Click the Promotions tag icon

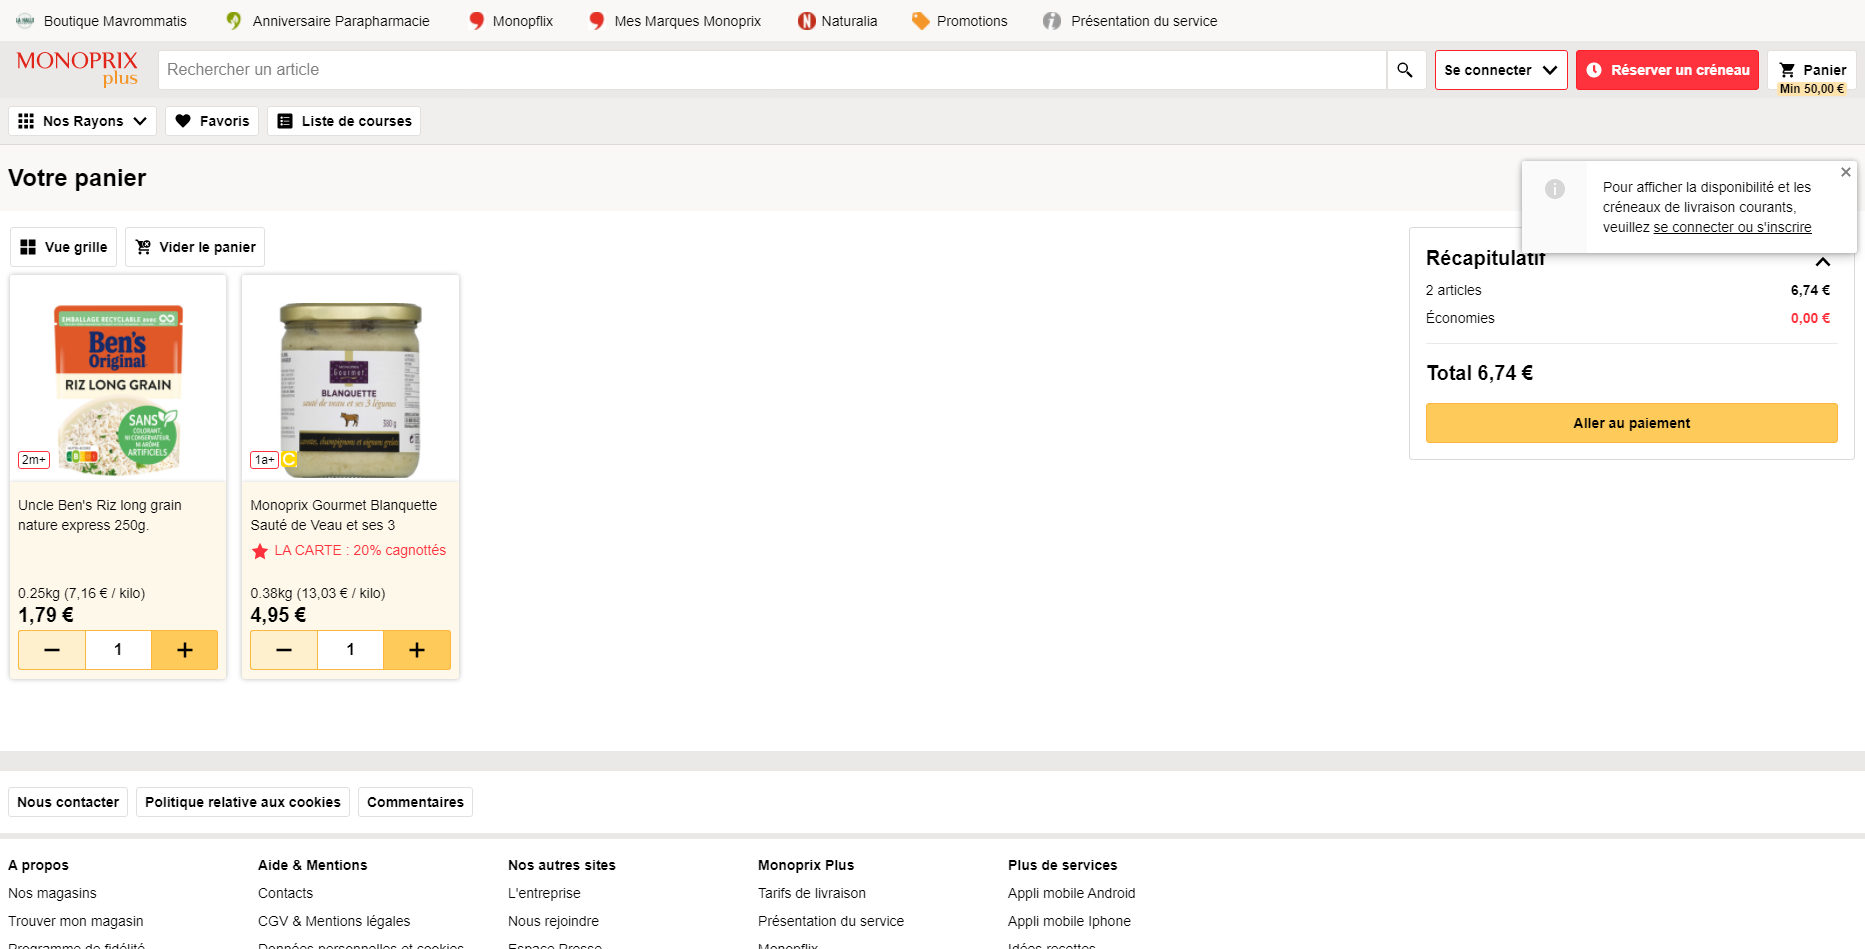(x=921, y=21)
